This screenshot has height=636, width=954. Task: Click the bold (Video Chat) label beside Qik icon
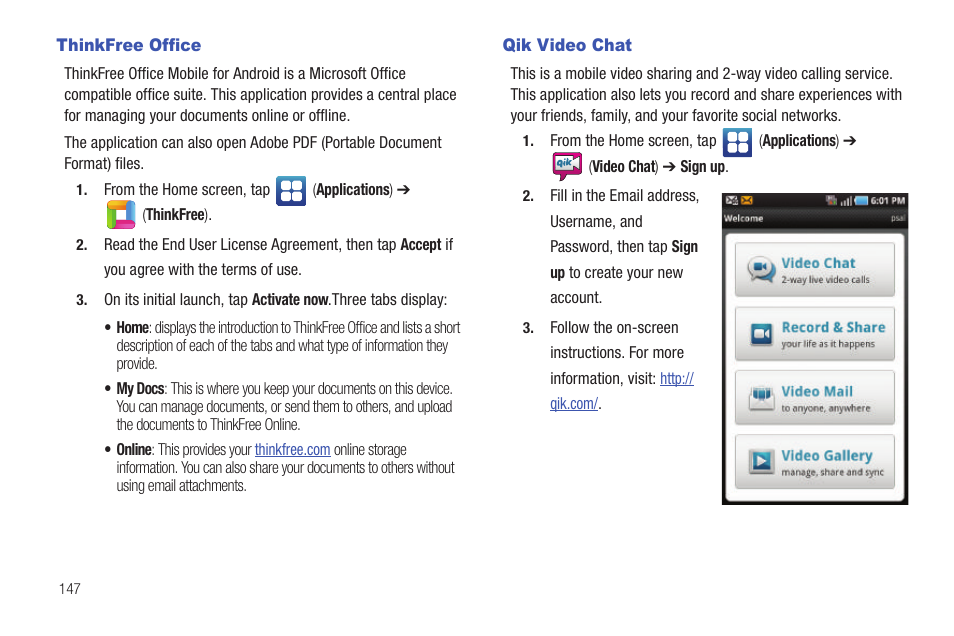(x=624, y=167)
